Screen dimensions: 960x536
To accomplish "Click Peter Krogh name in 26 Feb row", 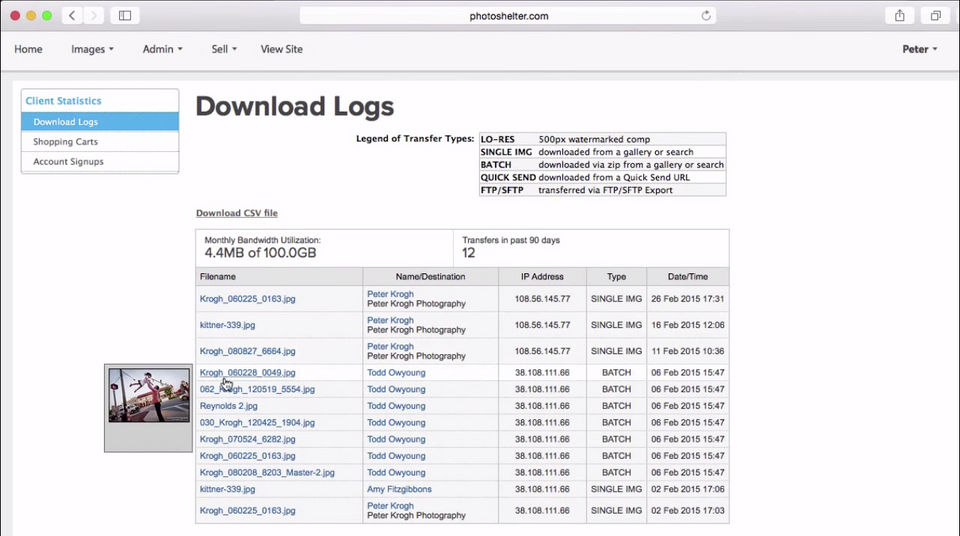I will tap(391, 294).
